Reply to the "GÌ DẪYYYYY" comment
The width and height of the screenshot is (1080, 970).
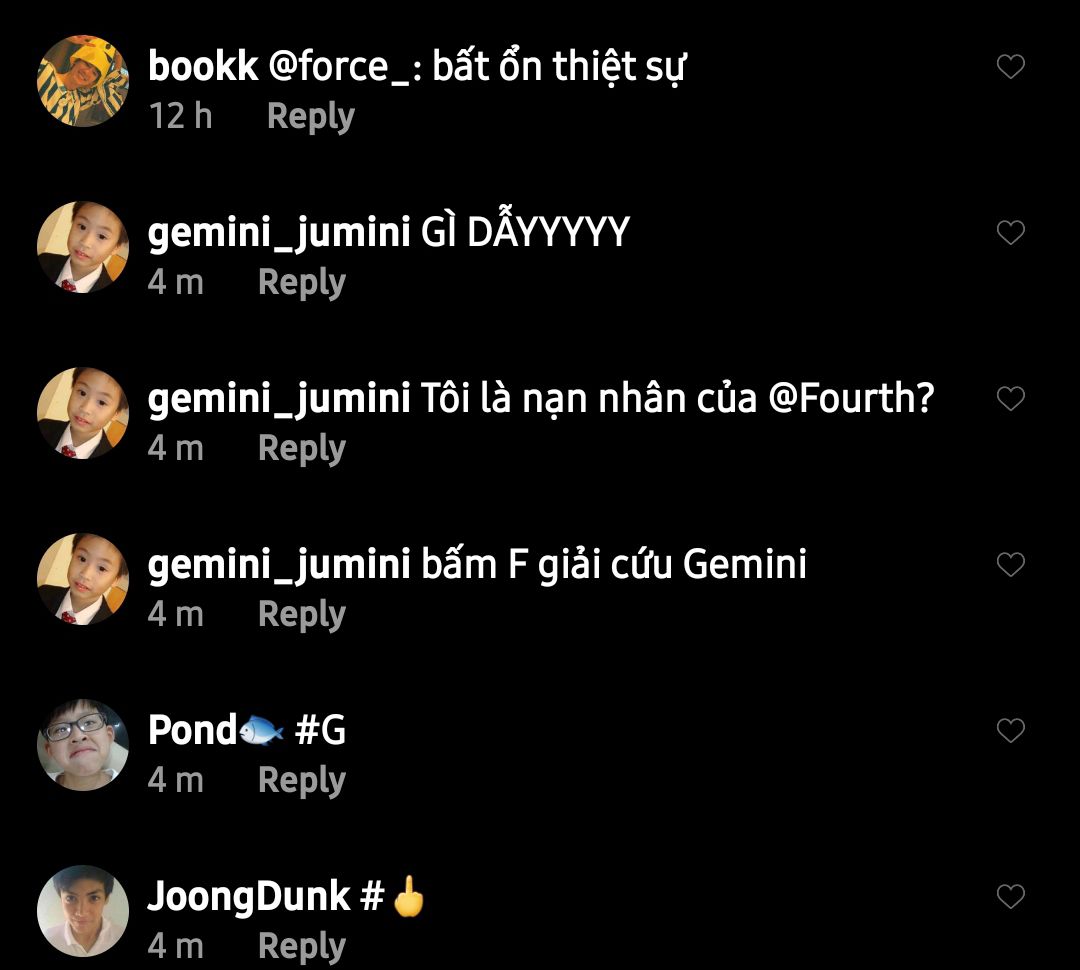click(301, 282)
